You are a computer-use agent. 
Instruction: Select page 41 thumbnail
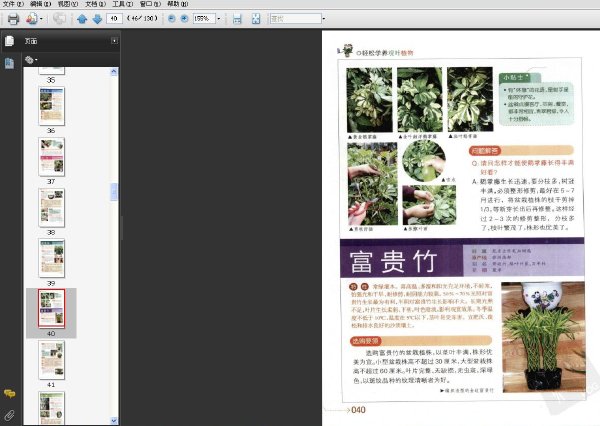click(52, 360)
